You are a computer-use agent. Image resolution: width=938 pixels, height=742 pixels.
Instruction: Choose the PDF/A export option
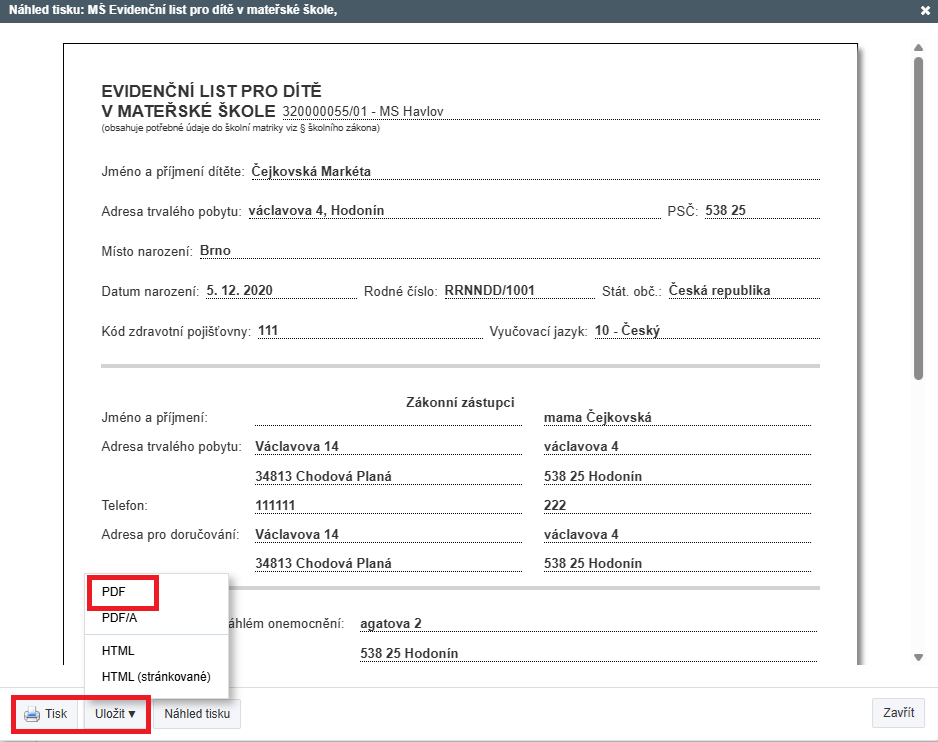click(x=119, y=618)
